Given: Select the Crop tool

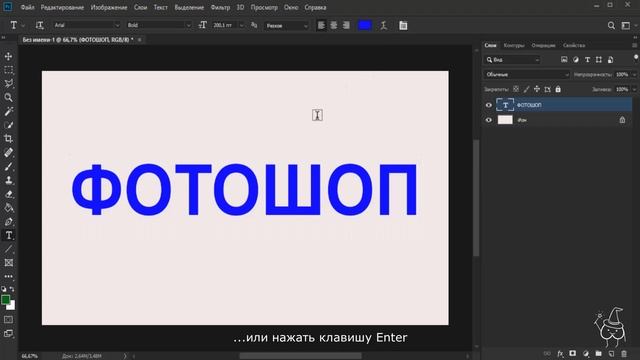Looking at the screenshot, I should 8,139.
